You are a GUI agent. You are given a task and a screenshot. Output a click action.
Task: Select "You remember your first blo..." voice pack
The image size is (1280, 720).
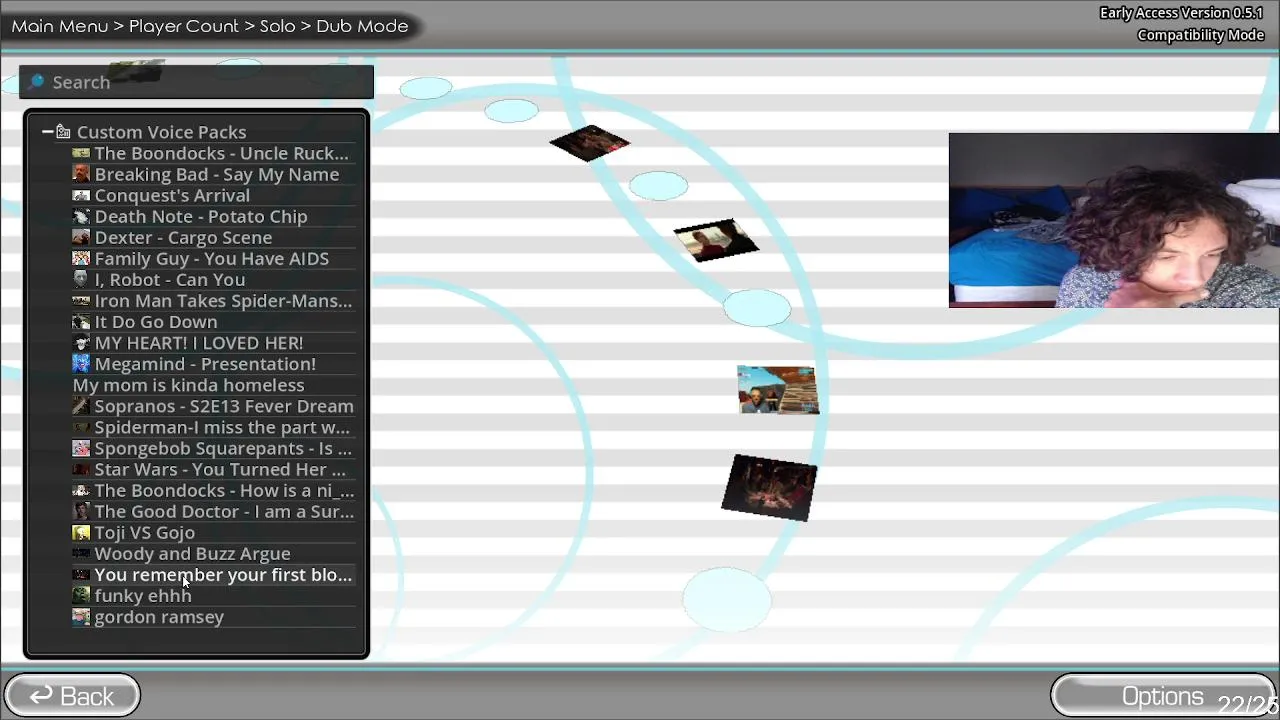click(214, 574)
